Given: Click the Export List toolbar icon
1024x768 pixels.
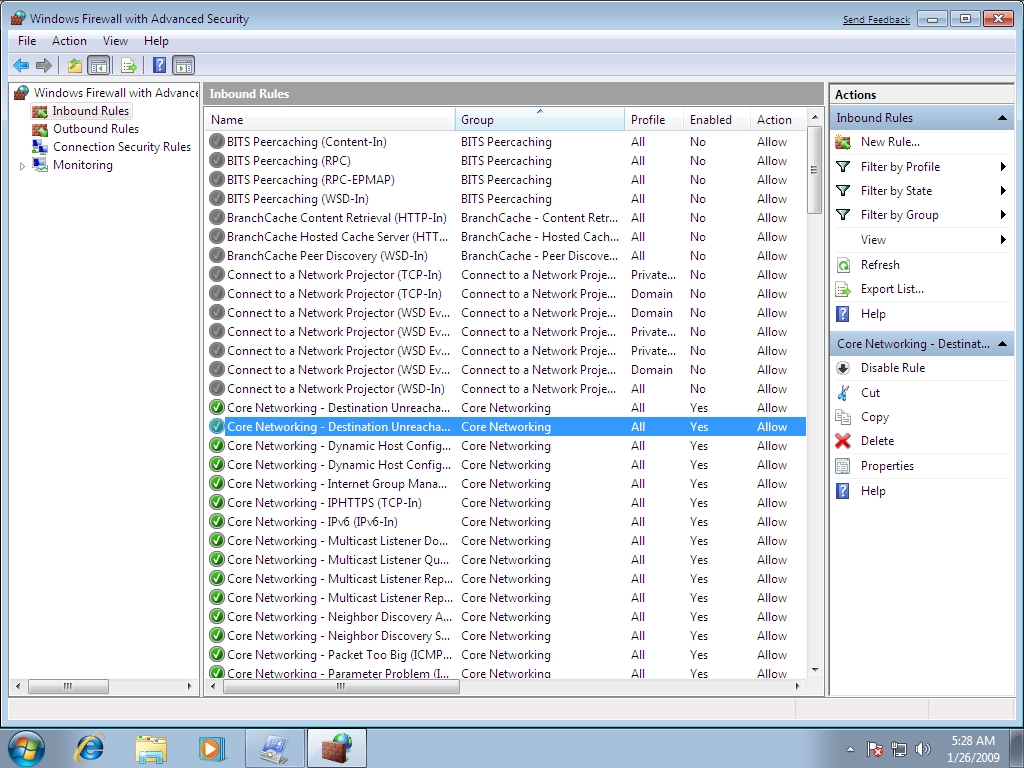Looking at the screenshot, I should [129, 66].
